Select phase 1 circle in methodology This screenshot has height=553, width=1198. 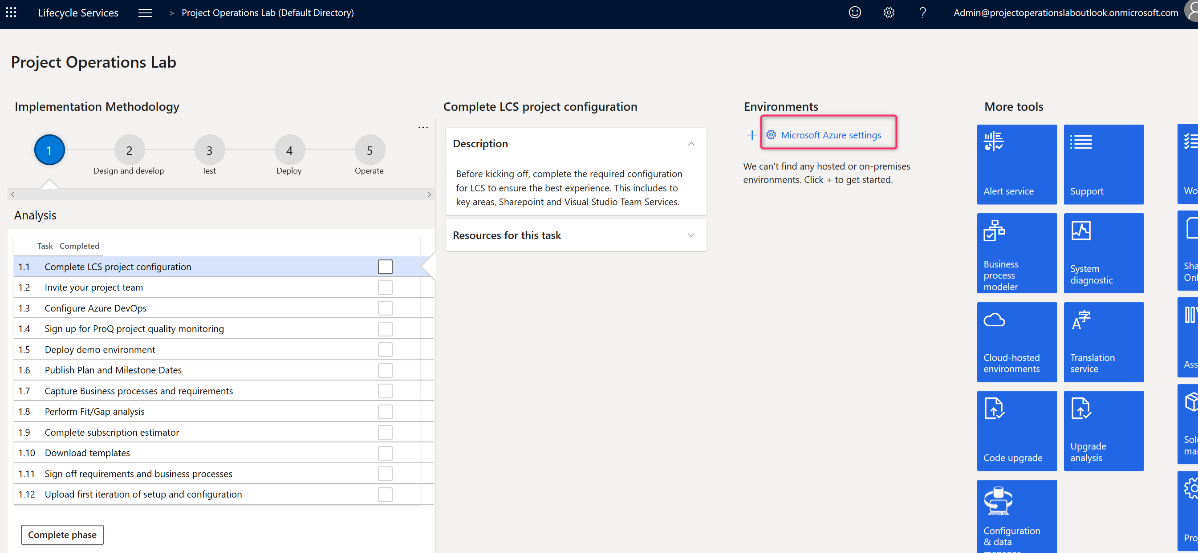(x=49, y=150)
